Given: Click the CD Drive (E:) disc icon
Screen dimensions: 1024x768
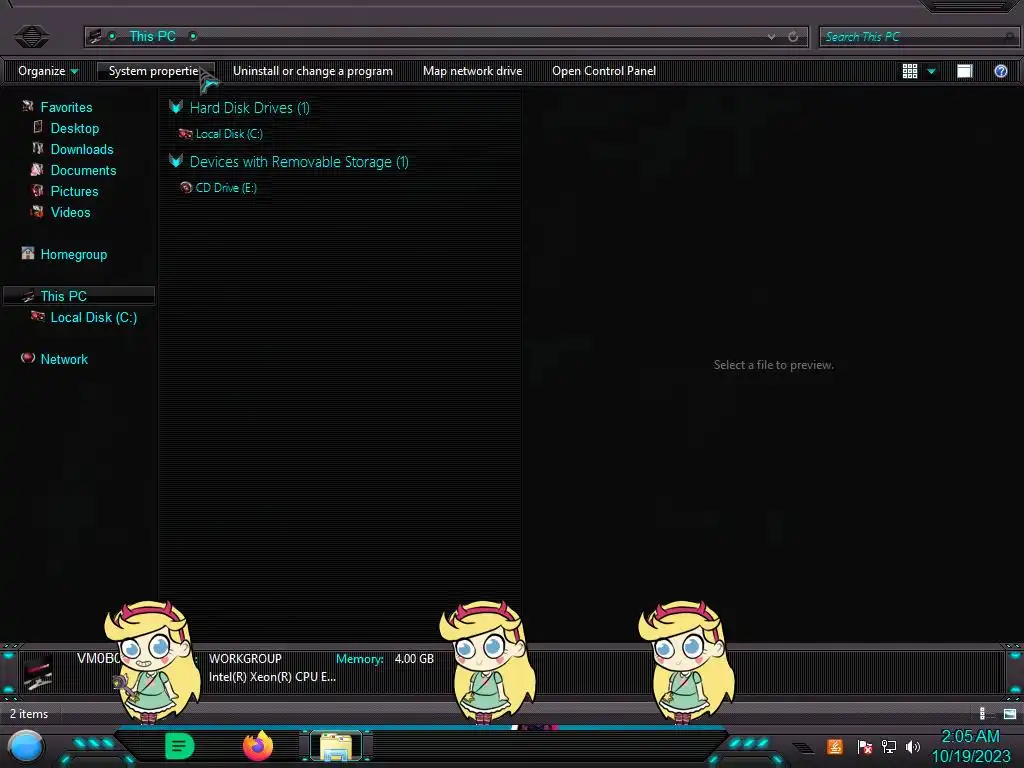Looking at the screenshot, I should click(x=186, y=187).
